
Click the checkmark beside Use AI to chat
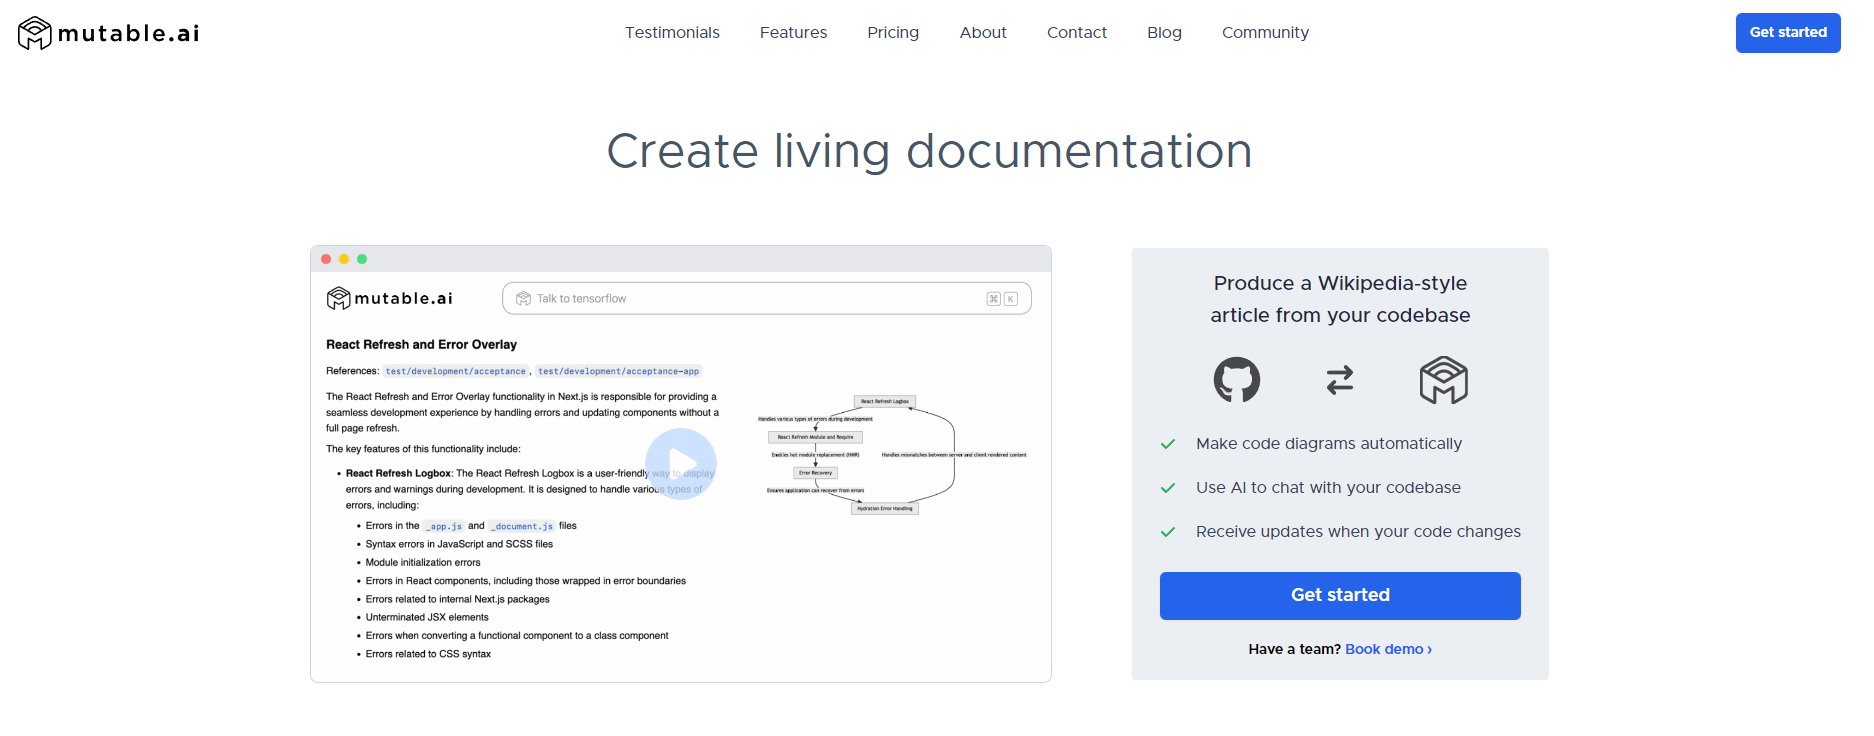(1167, 488)
